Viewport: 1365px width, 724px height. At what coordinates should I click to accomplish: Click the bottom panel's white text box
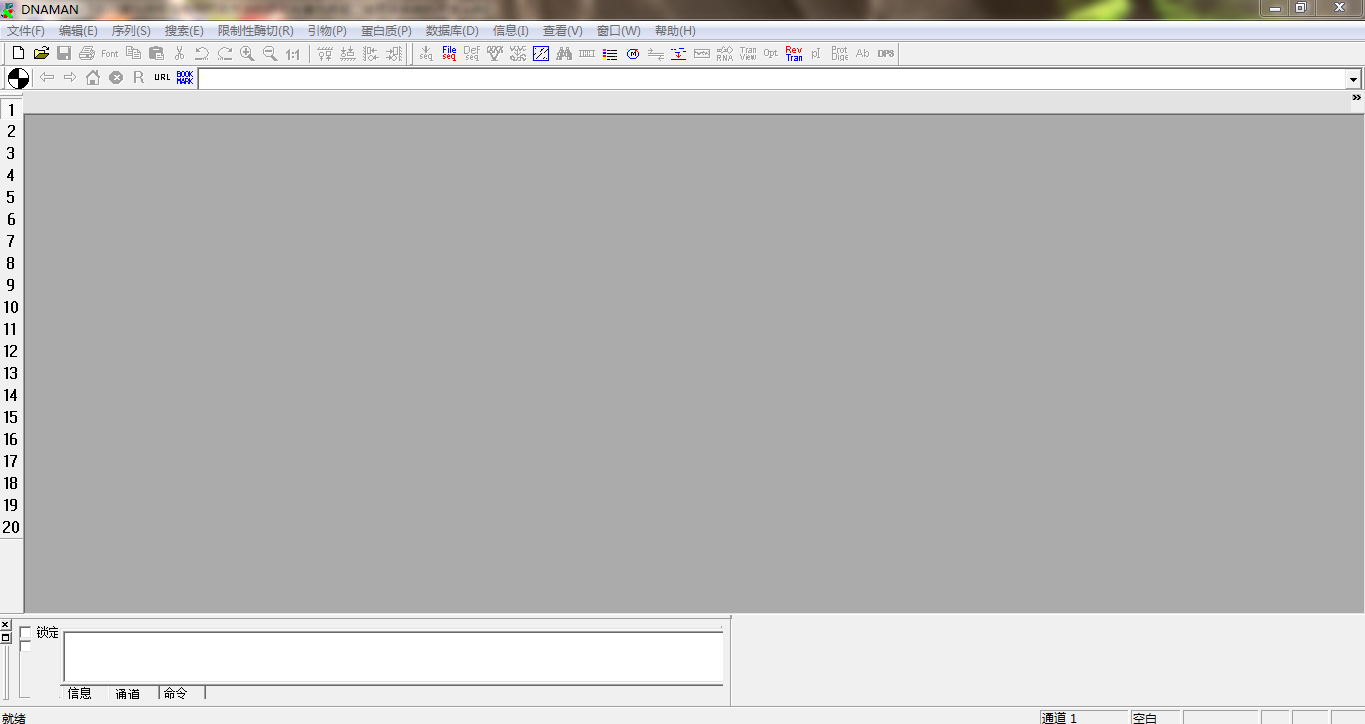[393, 657]
